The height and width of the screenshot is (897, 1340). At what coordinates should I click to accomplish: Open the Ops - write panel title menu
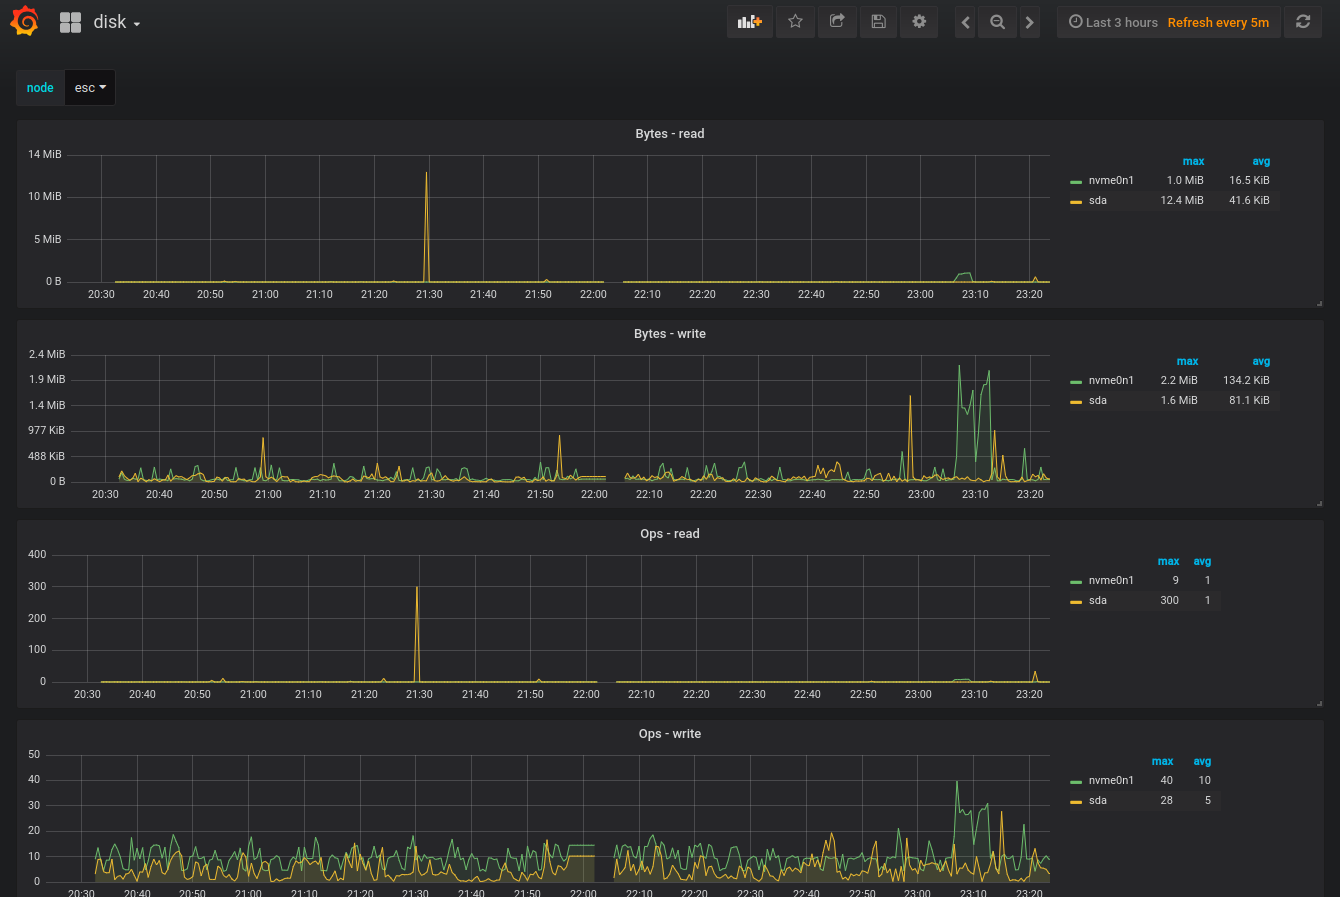point(670,734)
